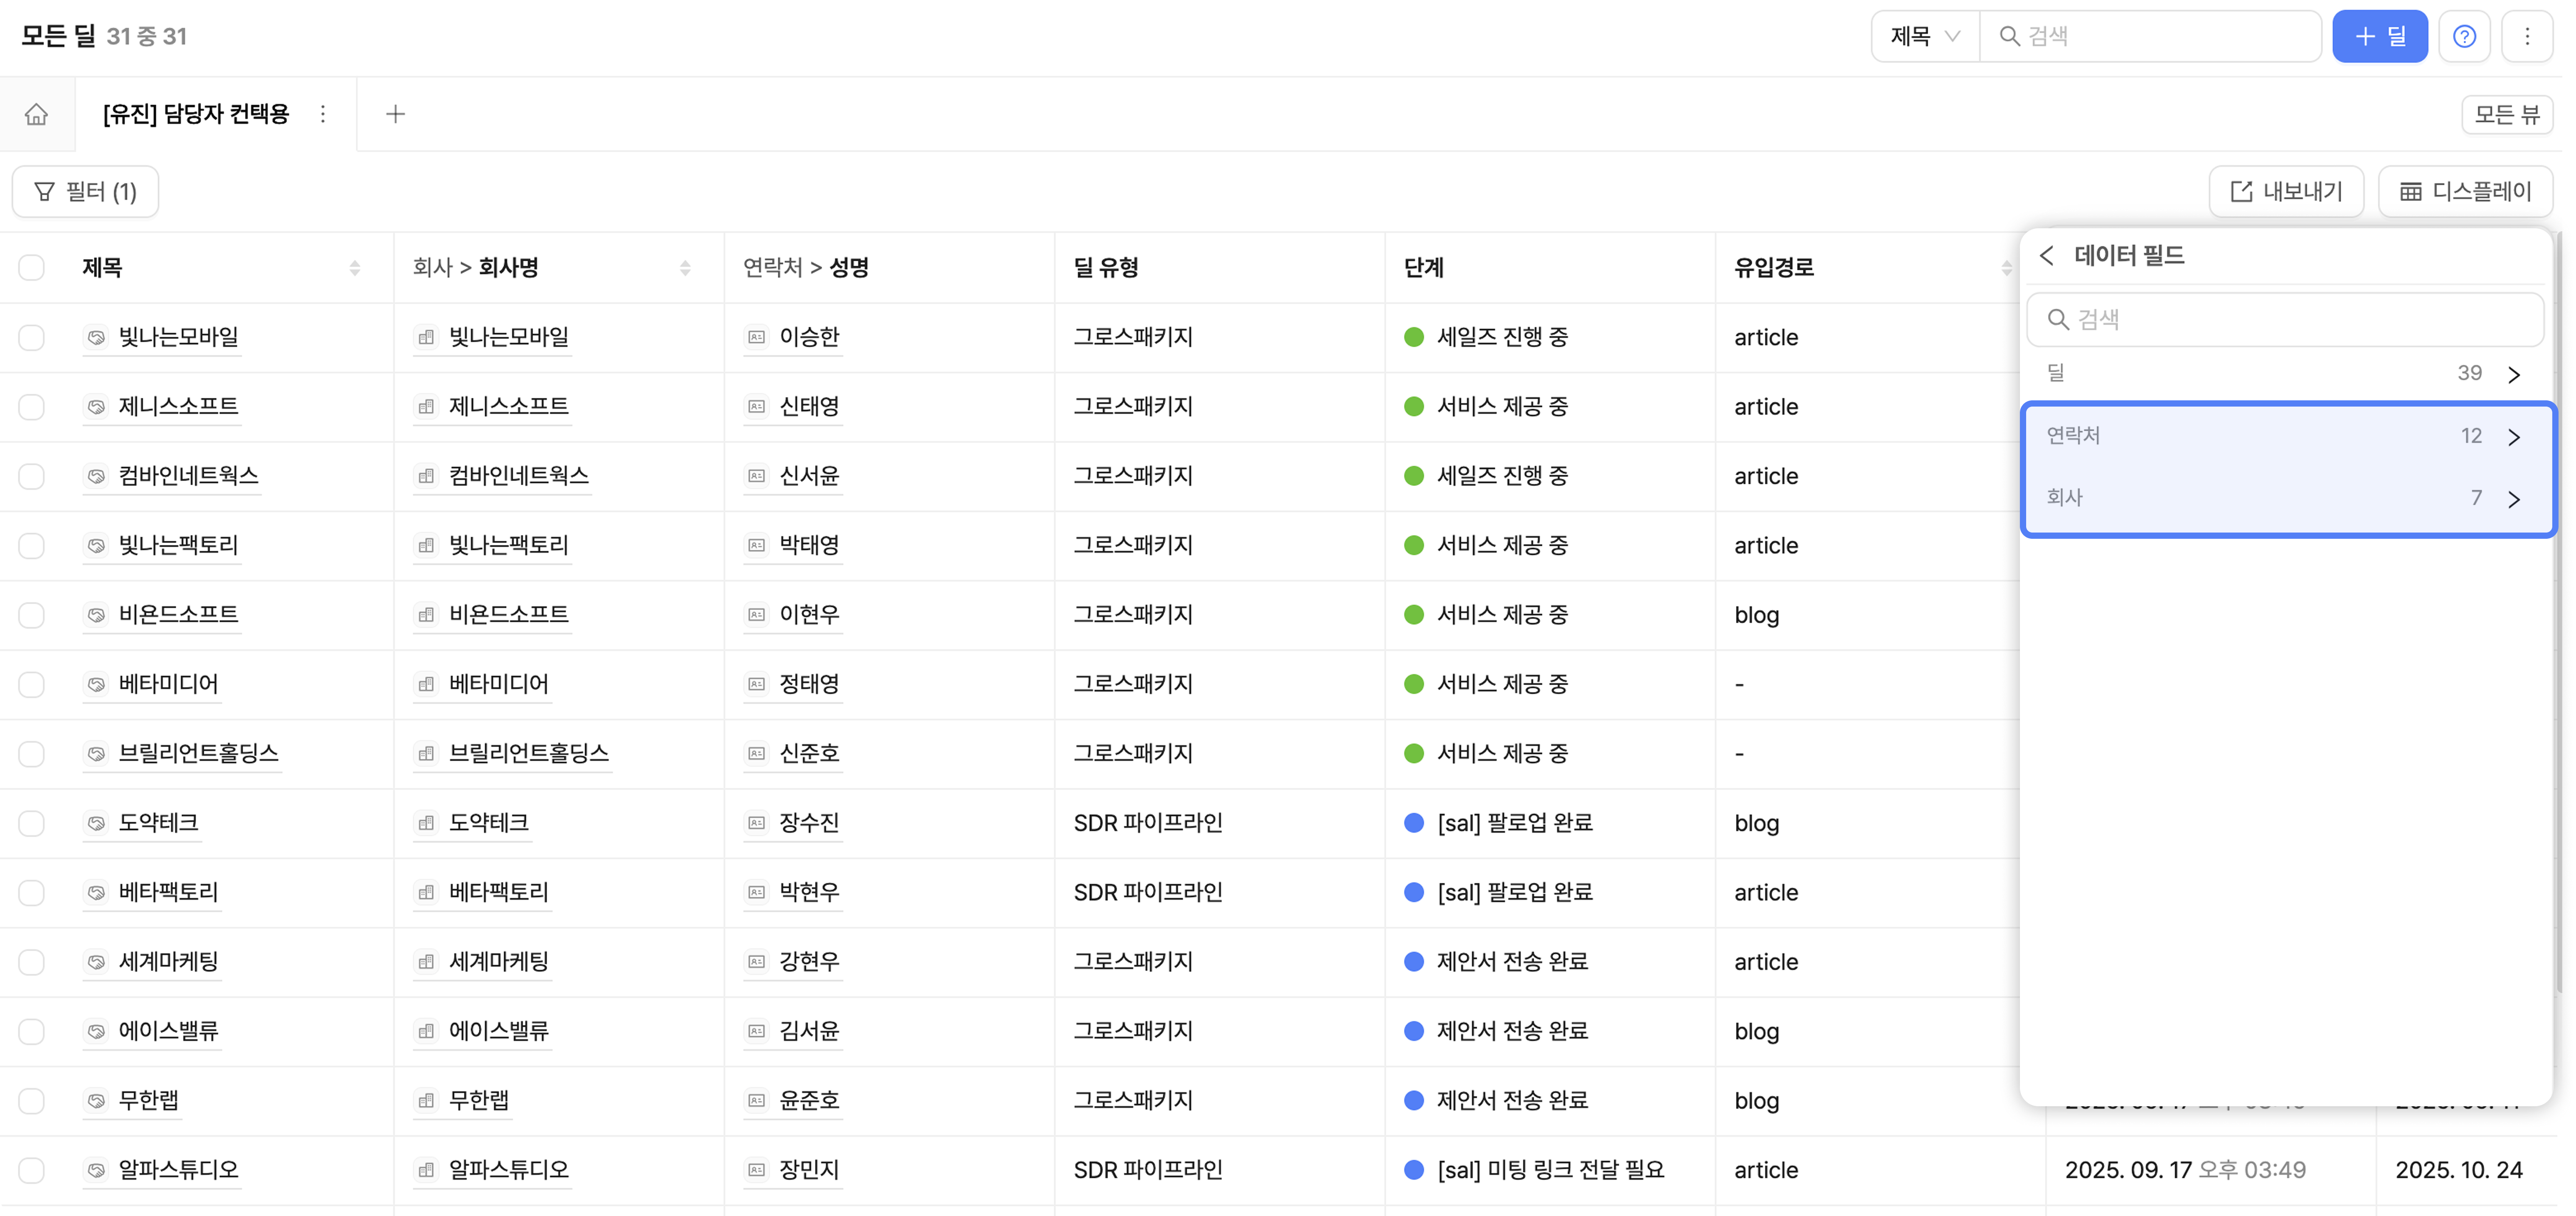Click the help question mark icon
Screen dimensions: 2576x1216
point(2464,37)
